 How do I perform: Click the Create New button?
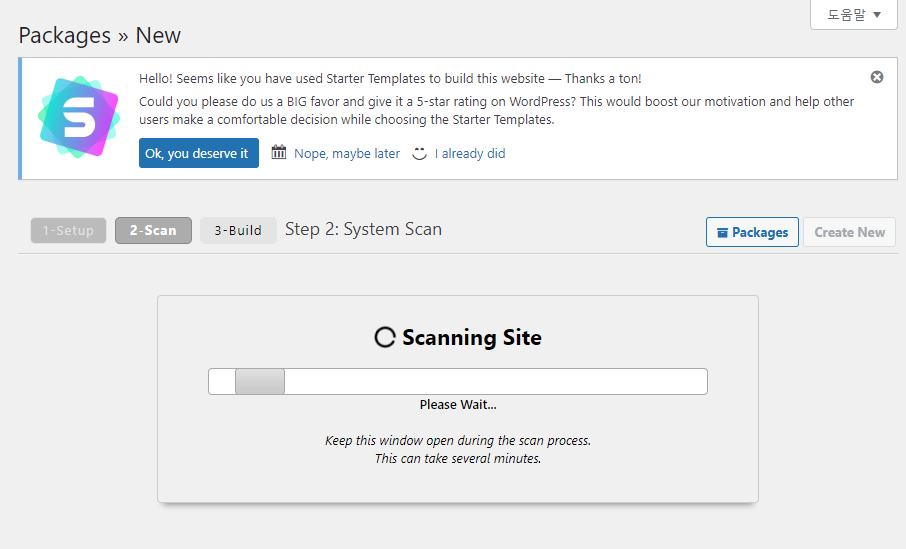(849, 232)
